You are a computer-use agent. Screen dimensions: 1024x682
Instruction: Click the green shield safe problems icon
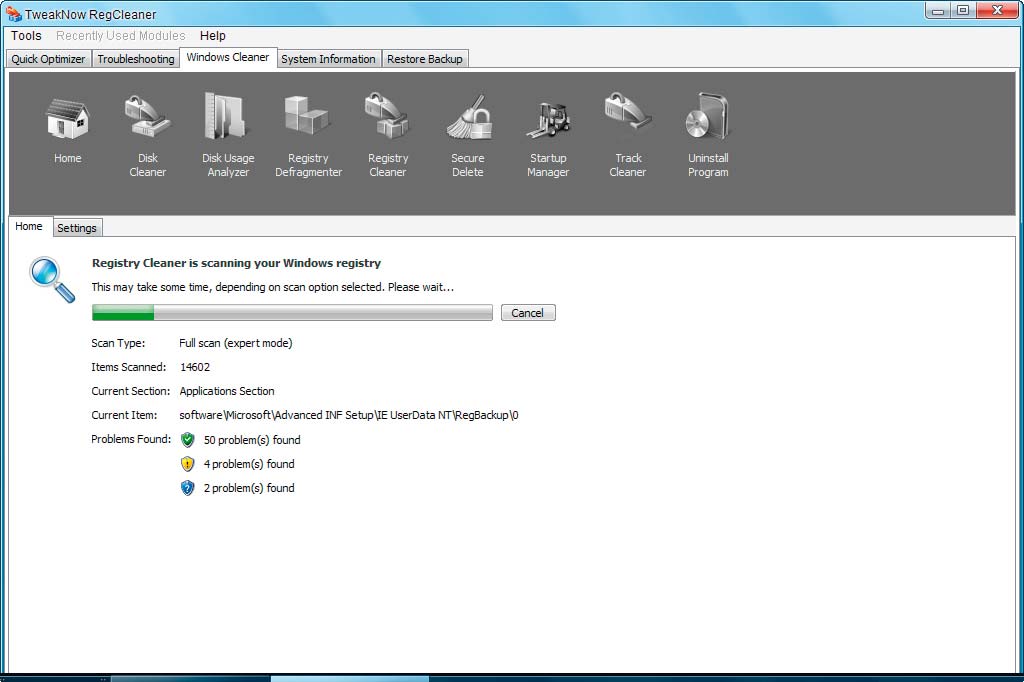coord(187,440)
